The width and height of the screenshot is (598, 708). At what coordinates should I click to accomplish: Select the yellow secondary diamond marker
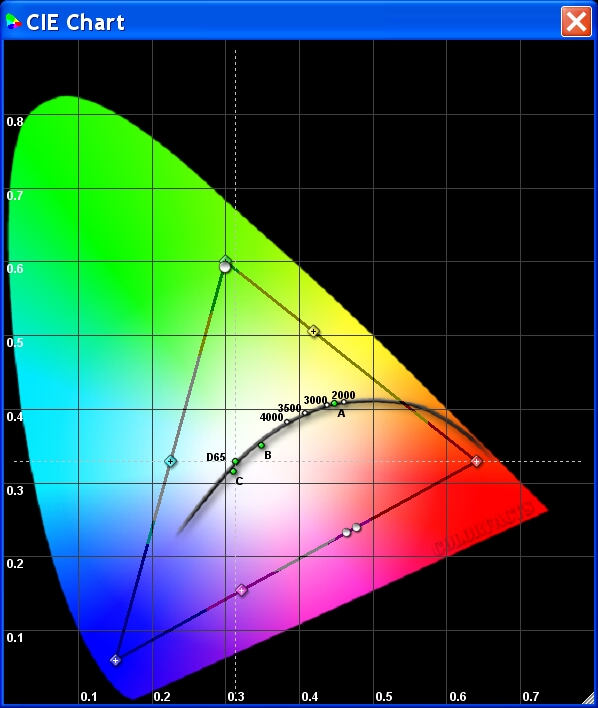(313, 331)
